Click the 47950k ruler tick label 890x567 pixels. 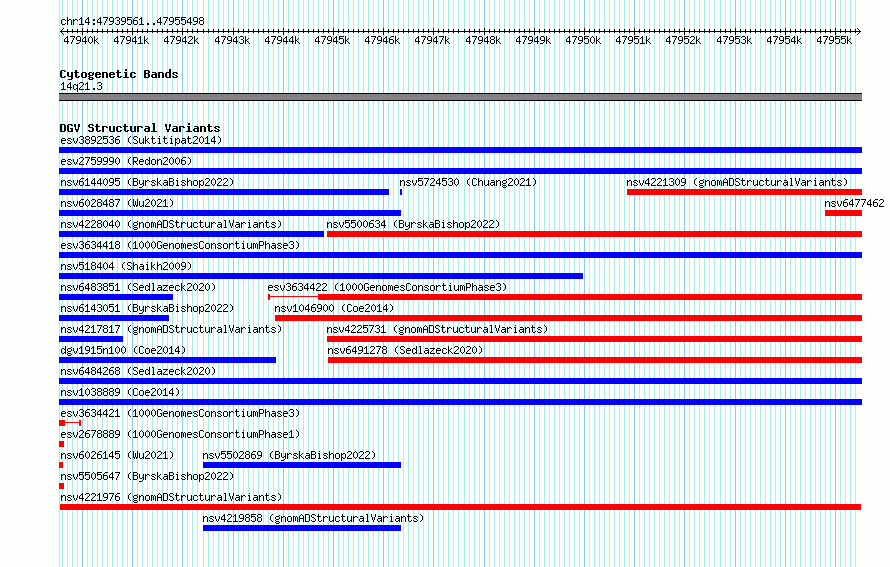(583, 40)
